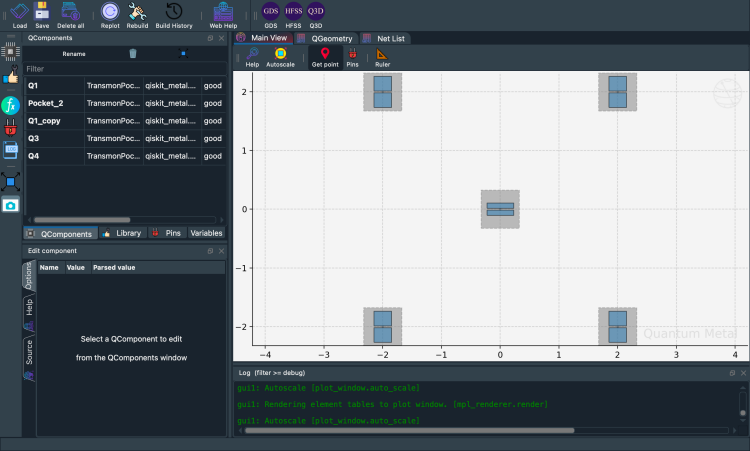
Task: Select the Q1_copy component row
Action: coord(125,121)
